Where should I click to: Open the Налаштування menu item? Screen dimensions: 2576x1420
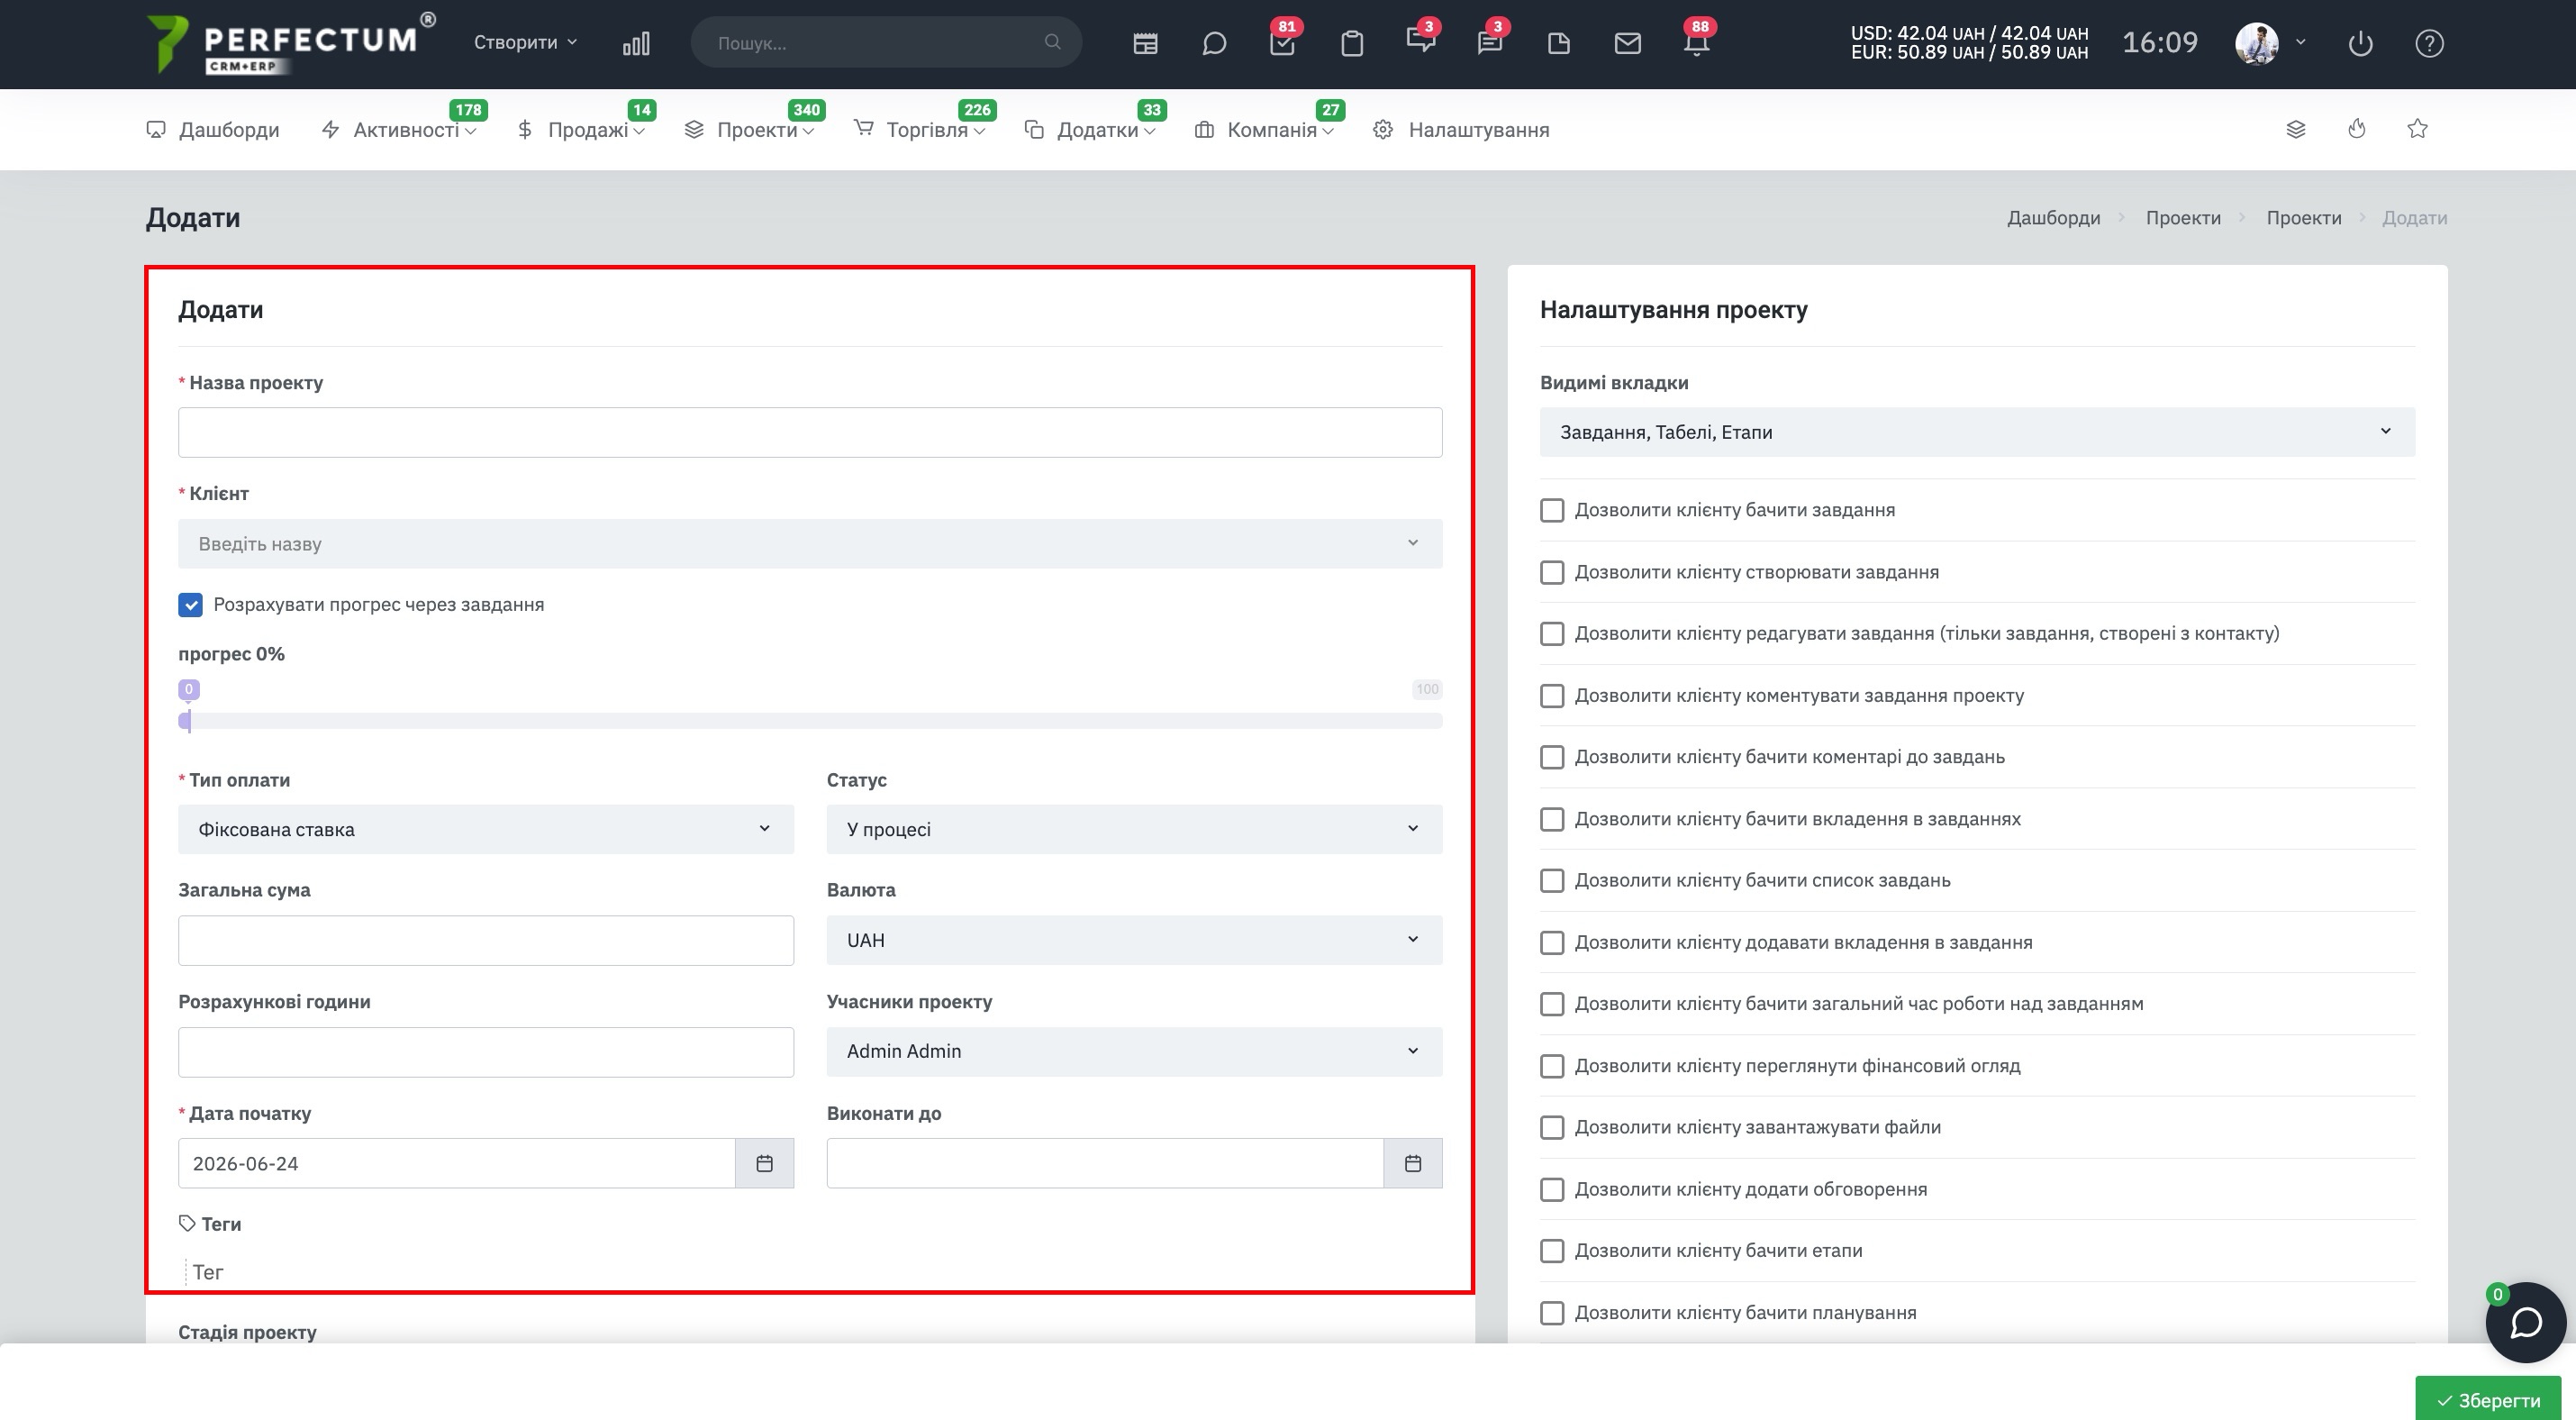1461,130
